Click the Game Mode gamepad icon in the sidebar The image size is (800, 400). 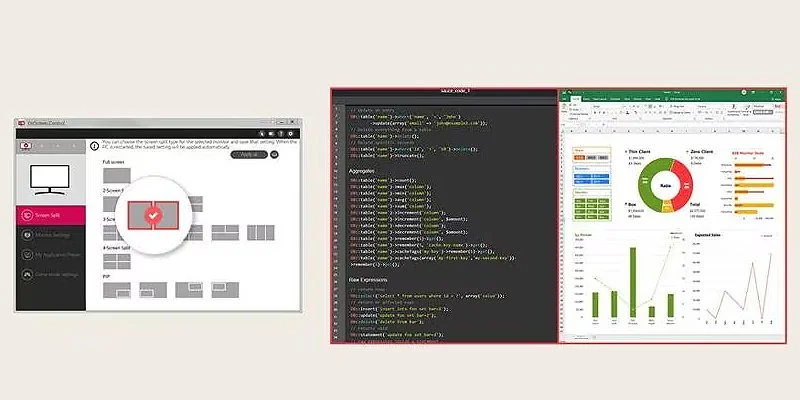[x=27, y=274]
